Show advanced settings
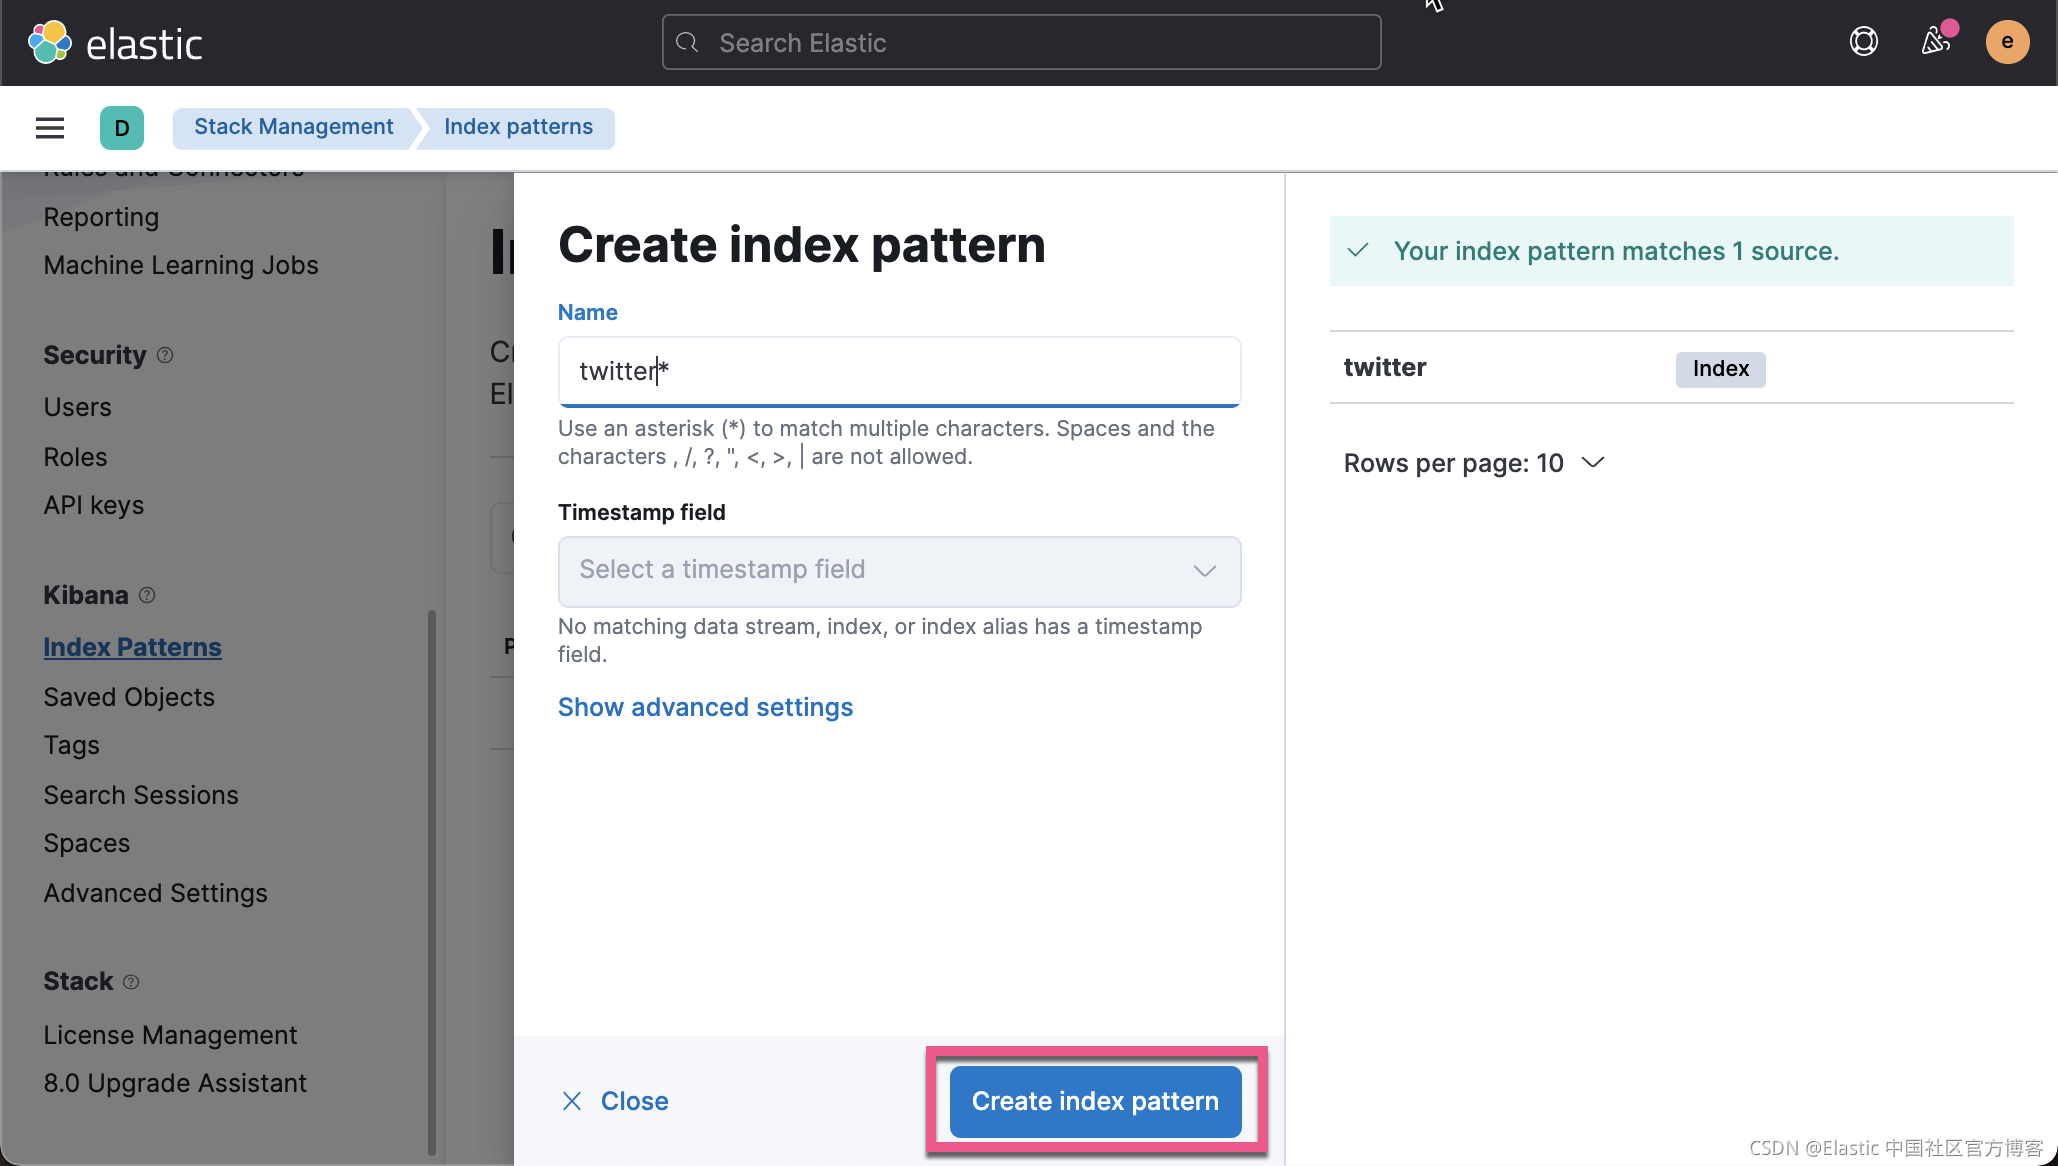The height and width of the screenshot is (1166, 2058). 705,707
